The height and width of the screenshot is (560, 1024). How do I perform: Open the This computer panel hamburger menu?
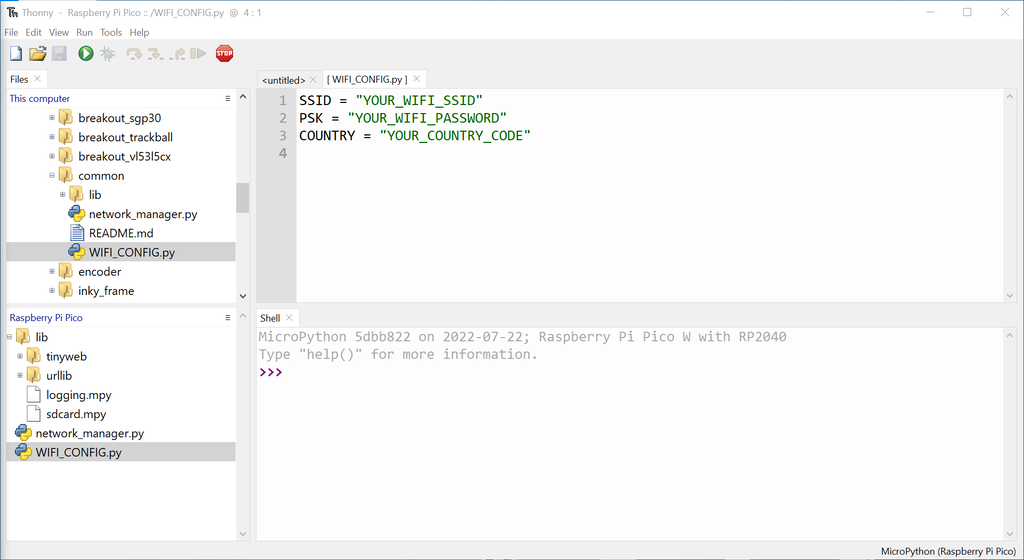[x=228, y=99]
